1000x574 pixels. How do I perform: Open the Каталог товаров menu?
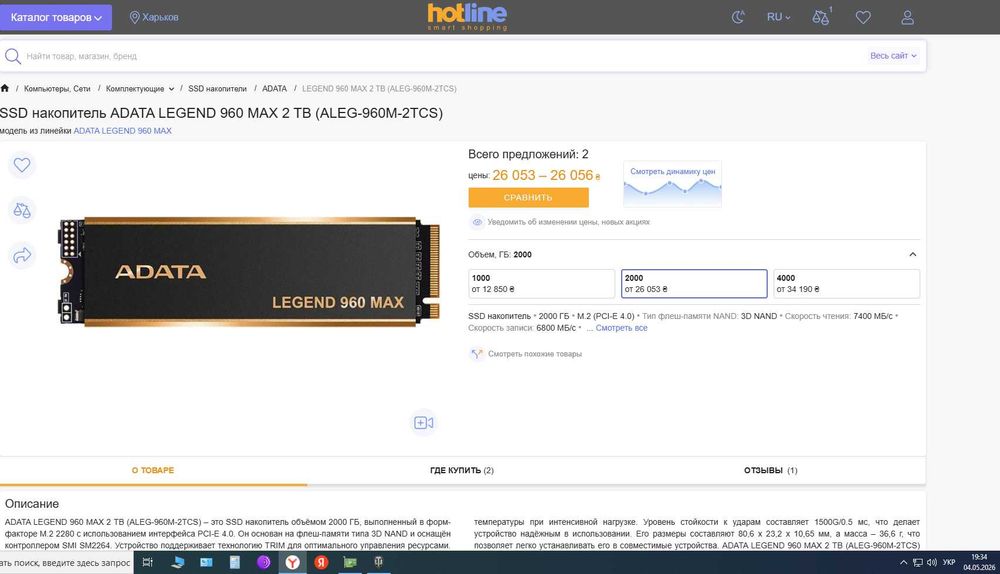point(55,17)
